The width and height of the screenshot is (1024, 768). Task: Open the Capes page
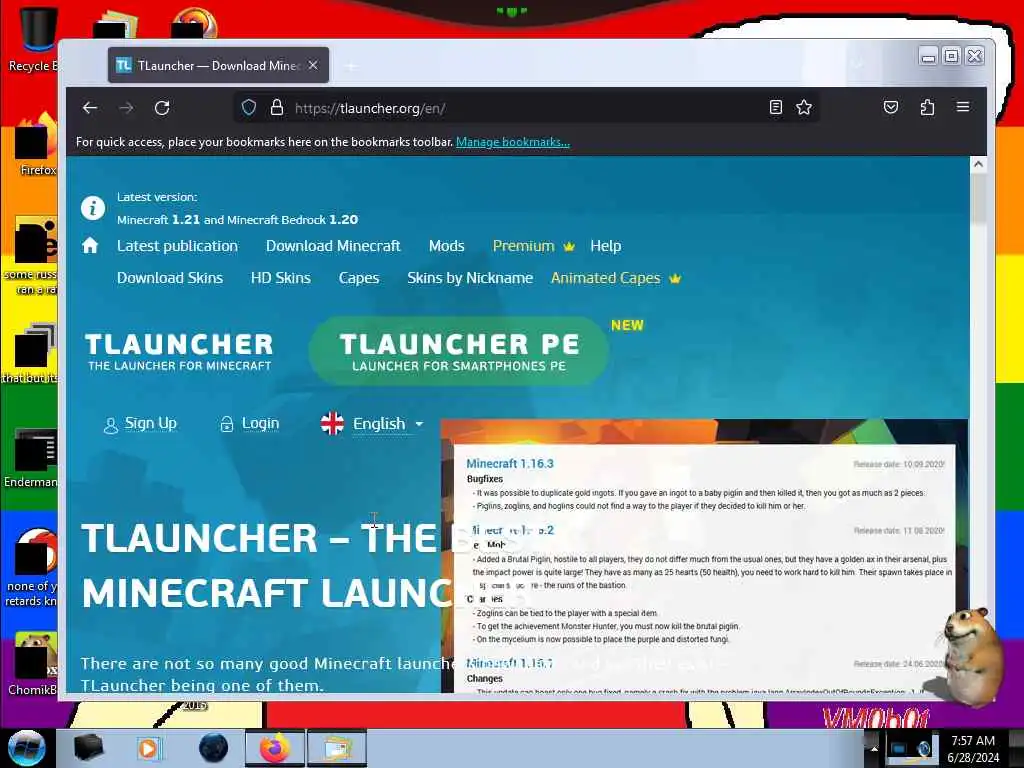(359, 278)
